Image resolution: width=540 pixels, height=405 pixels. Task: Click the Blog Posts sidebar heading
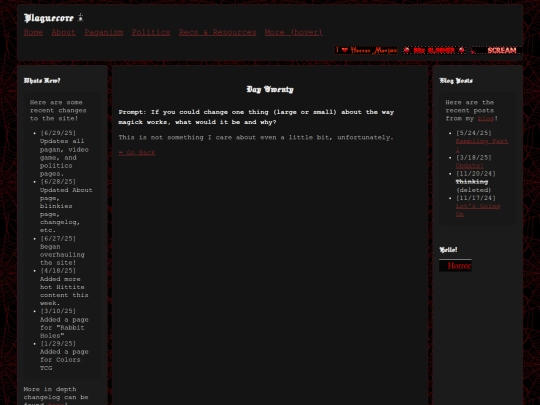click(456, 81)
